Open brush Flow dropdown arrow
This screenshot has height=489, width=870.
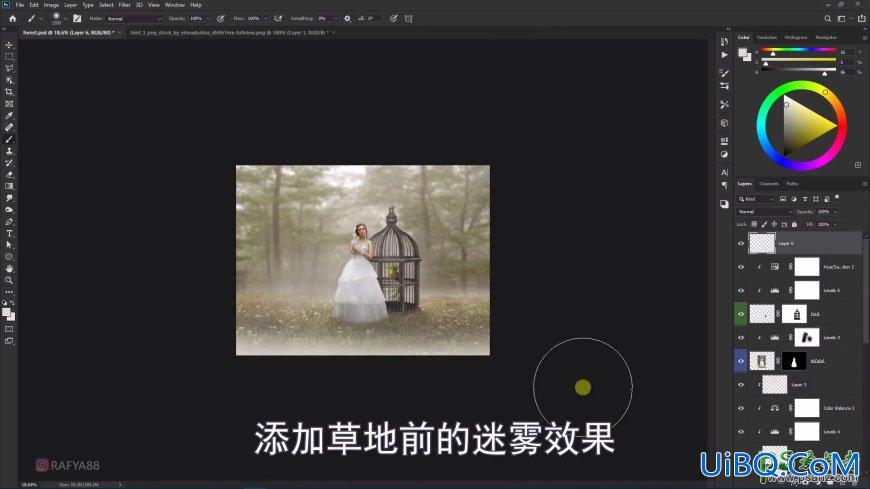(265, 18)
